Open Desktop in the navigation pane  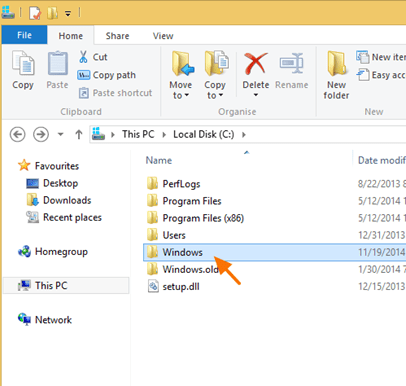coord(52,183)
